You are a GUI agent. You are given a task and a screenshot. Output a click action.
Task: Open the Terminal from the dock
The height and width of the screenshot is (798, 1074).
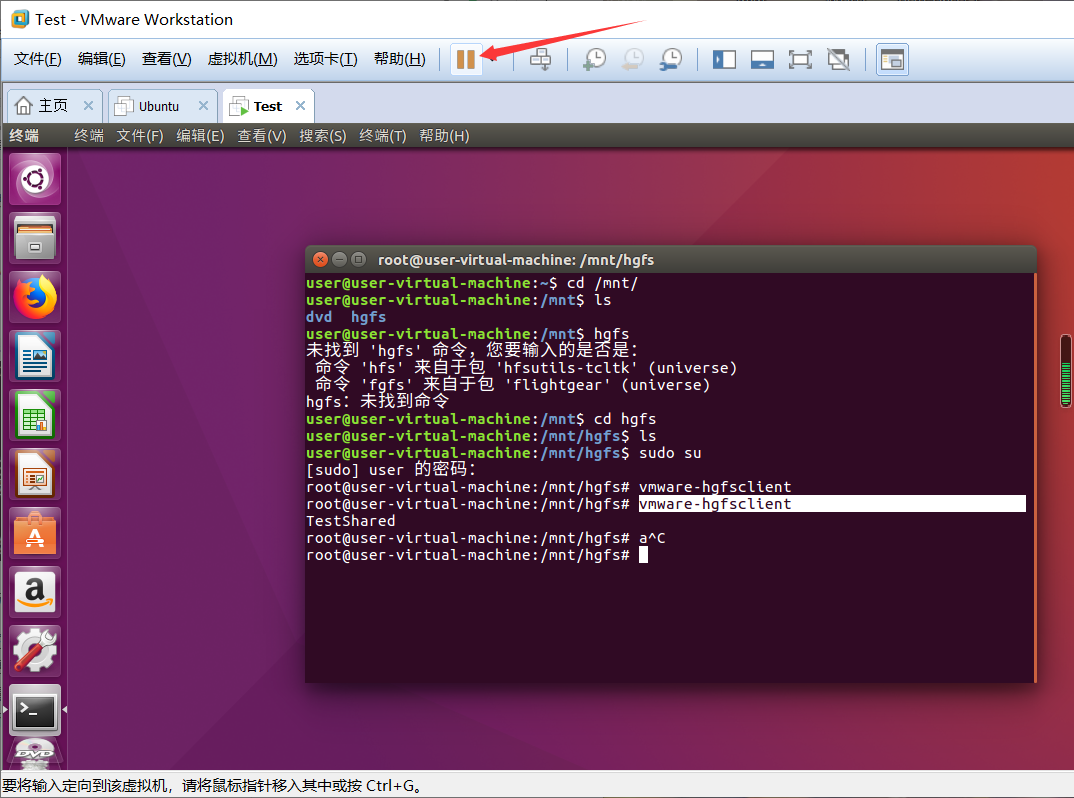(34, 710)
